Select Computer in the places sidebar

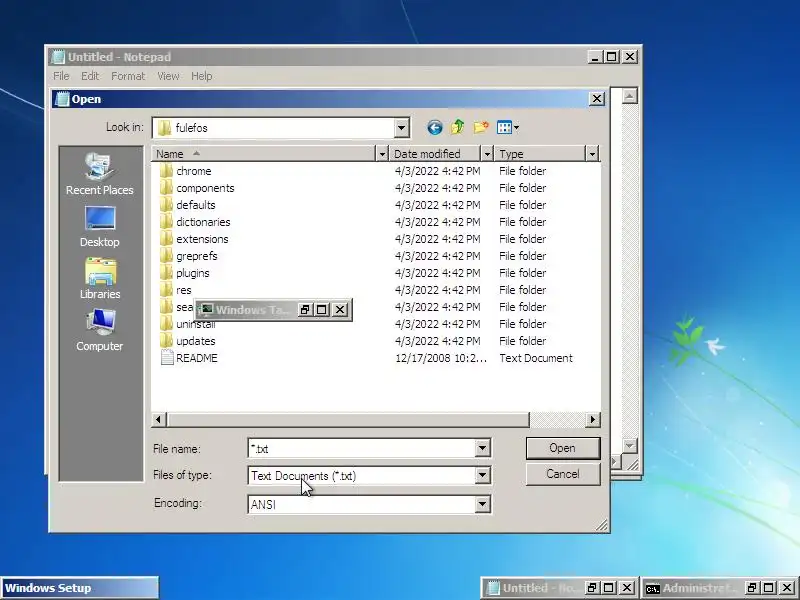(99, 331)
